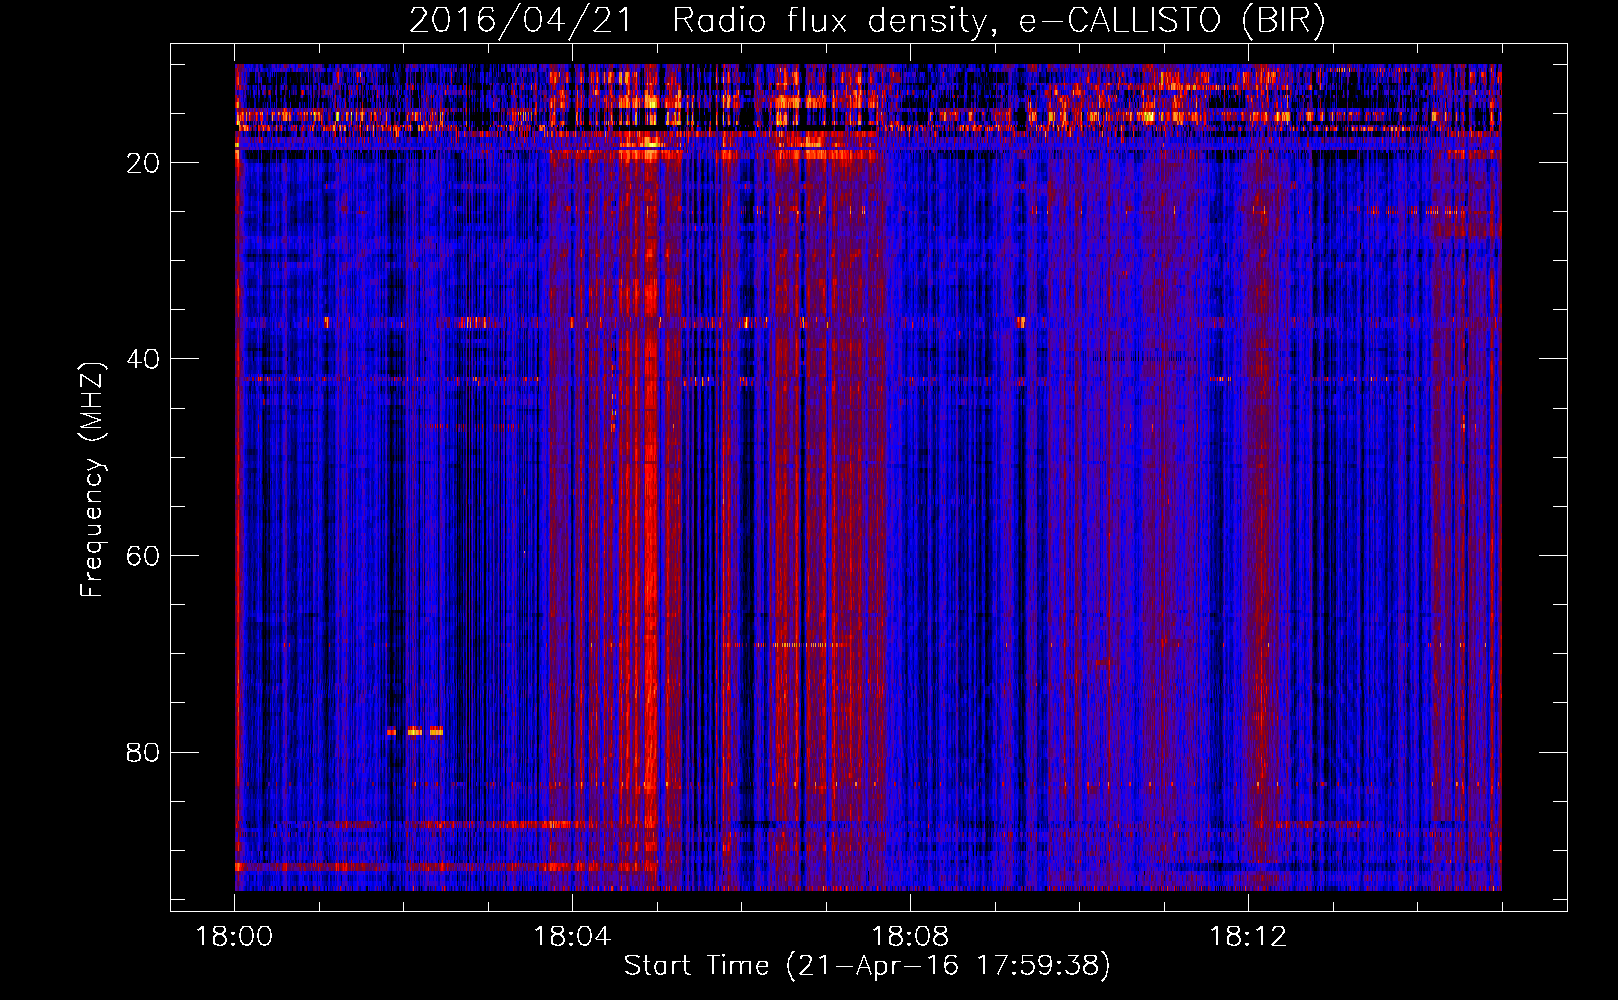Image resolution: width=1618 pixels, height=1000 pixels.
Task: Click the "60" frequency tick label
Action: tap(143, 556)
